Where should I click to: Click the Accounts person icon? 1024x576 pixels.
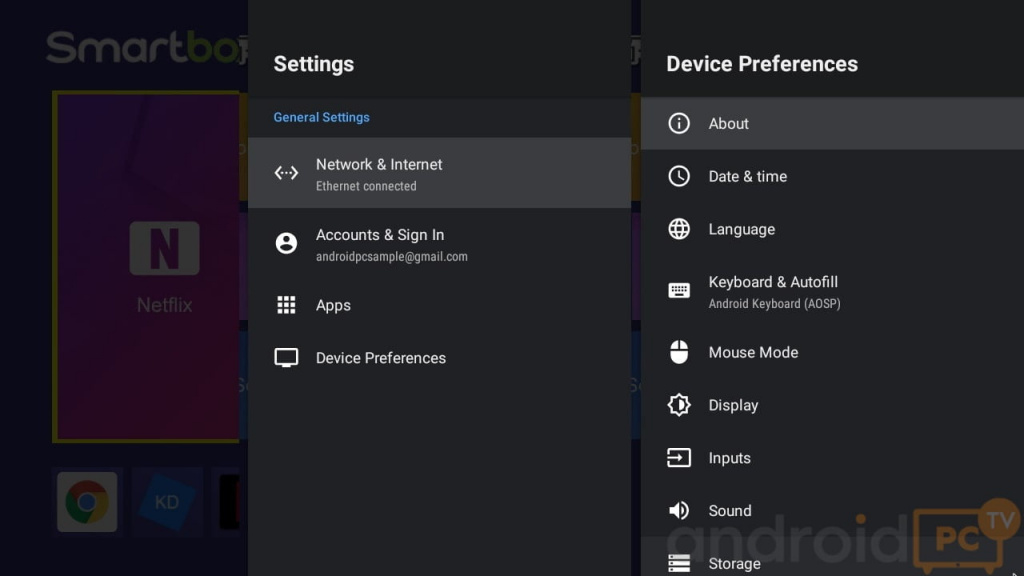coord(286,243)
